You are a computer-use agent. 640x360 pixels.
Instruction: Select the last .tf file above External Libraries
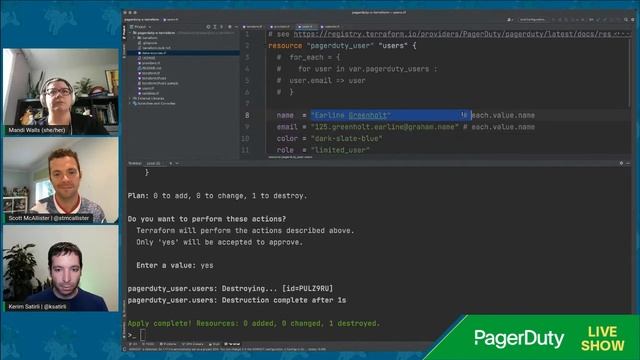coord(148,93)
